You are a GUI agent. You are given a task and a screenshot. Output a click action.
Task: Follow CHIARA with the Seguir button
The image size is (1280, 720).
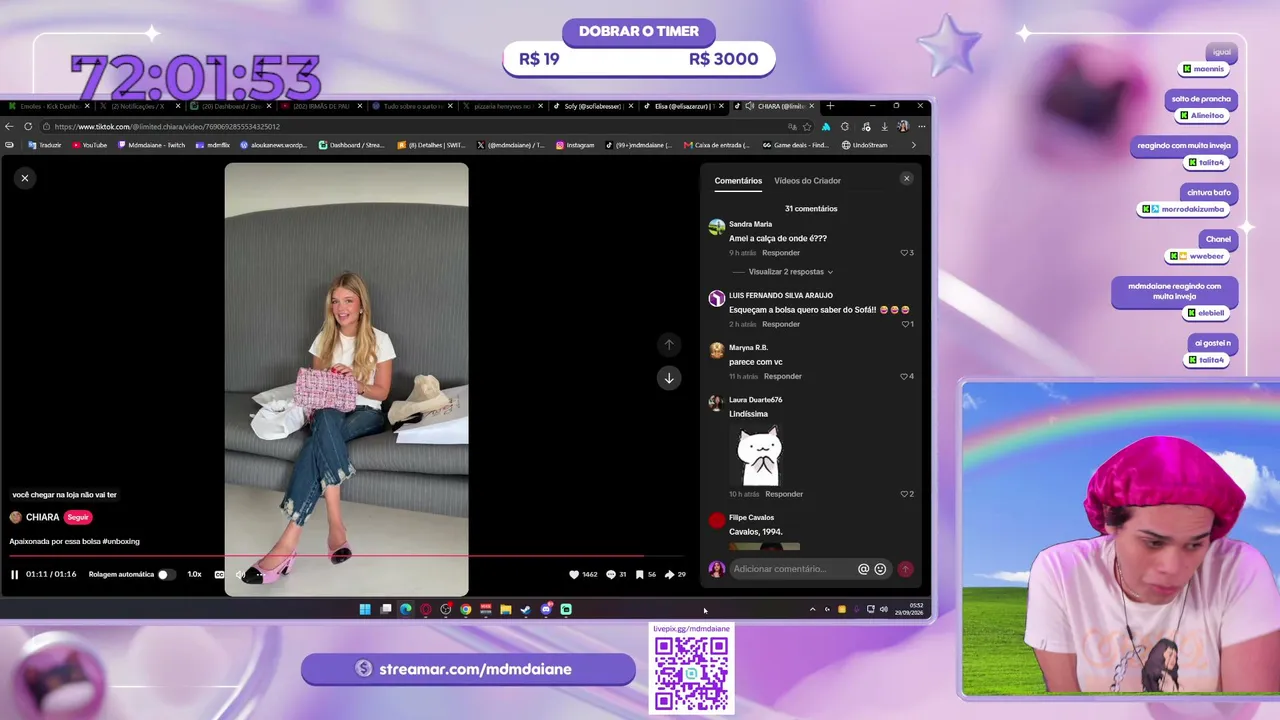click(x=78, y=517)
